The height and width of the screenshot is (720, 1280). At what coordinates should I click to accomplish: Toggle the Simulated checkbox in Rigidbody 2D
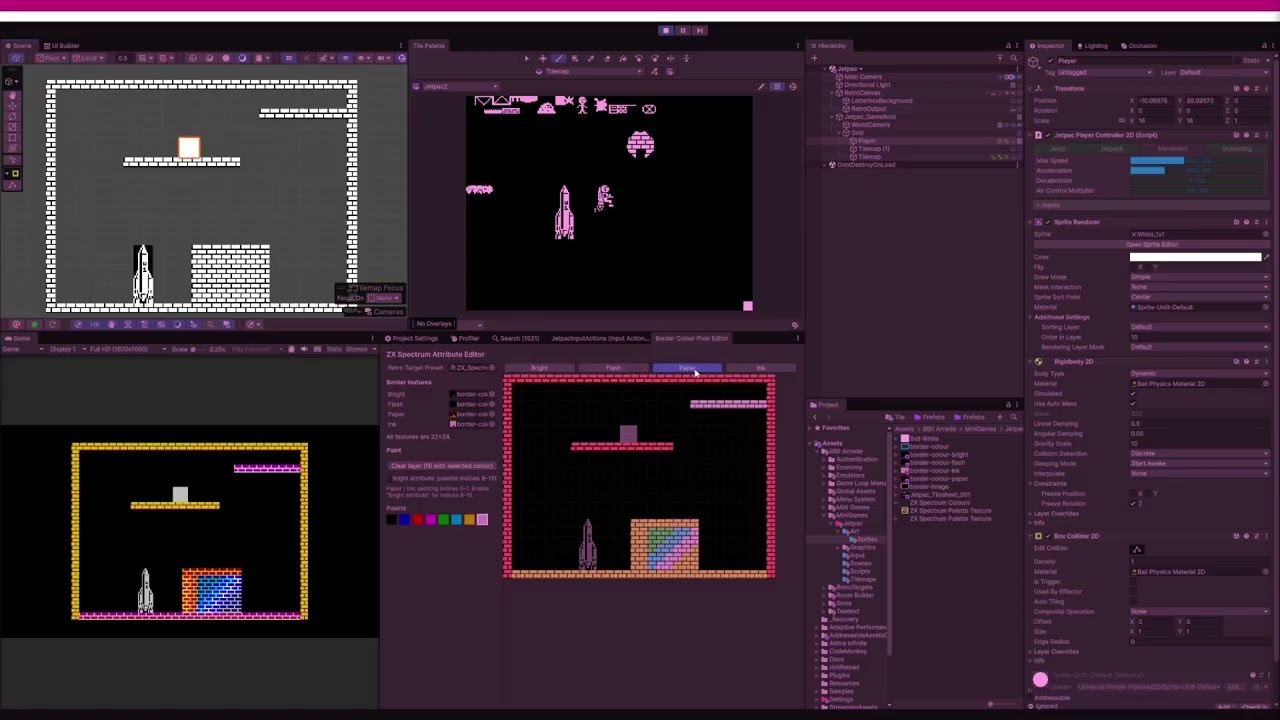point(1133,394)
